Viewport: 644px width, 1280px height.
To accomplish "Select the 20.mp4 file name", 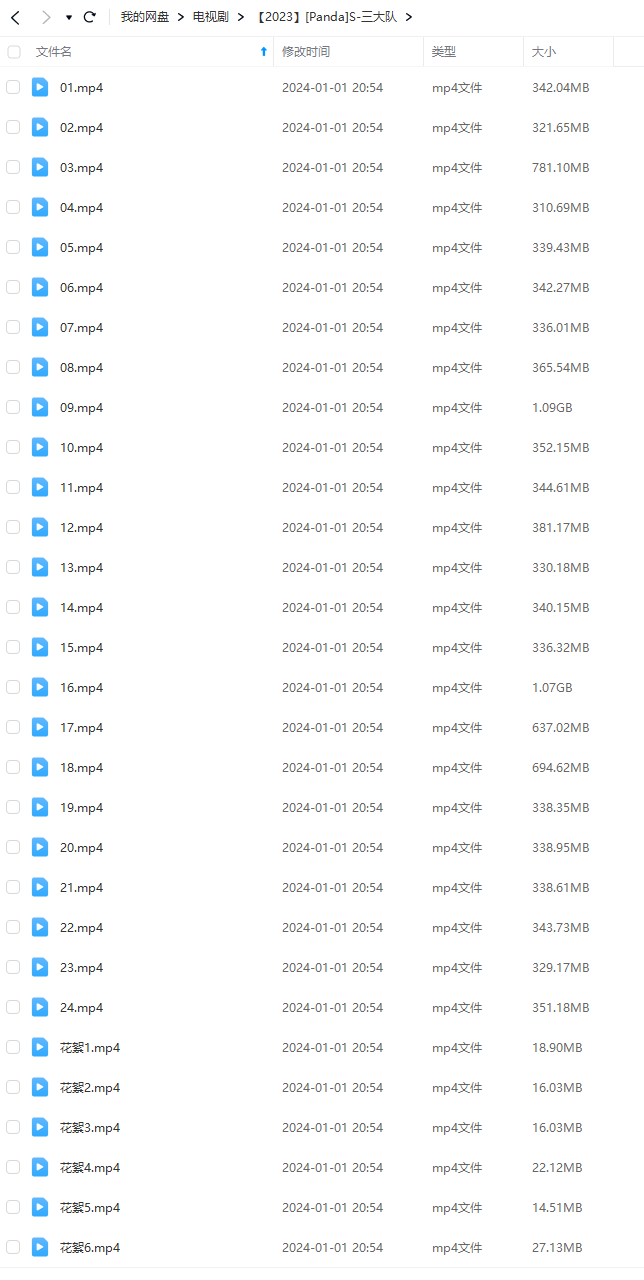I will click(x=81, y=847).
